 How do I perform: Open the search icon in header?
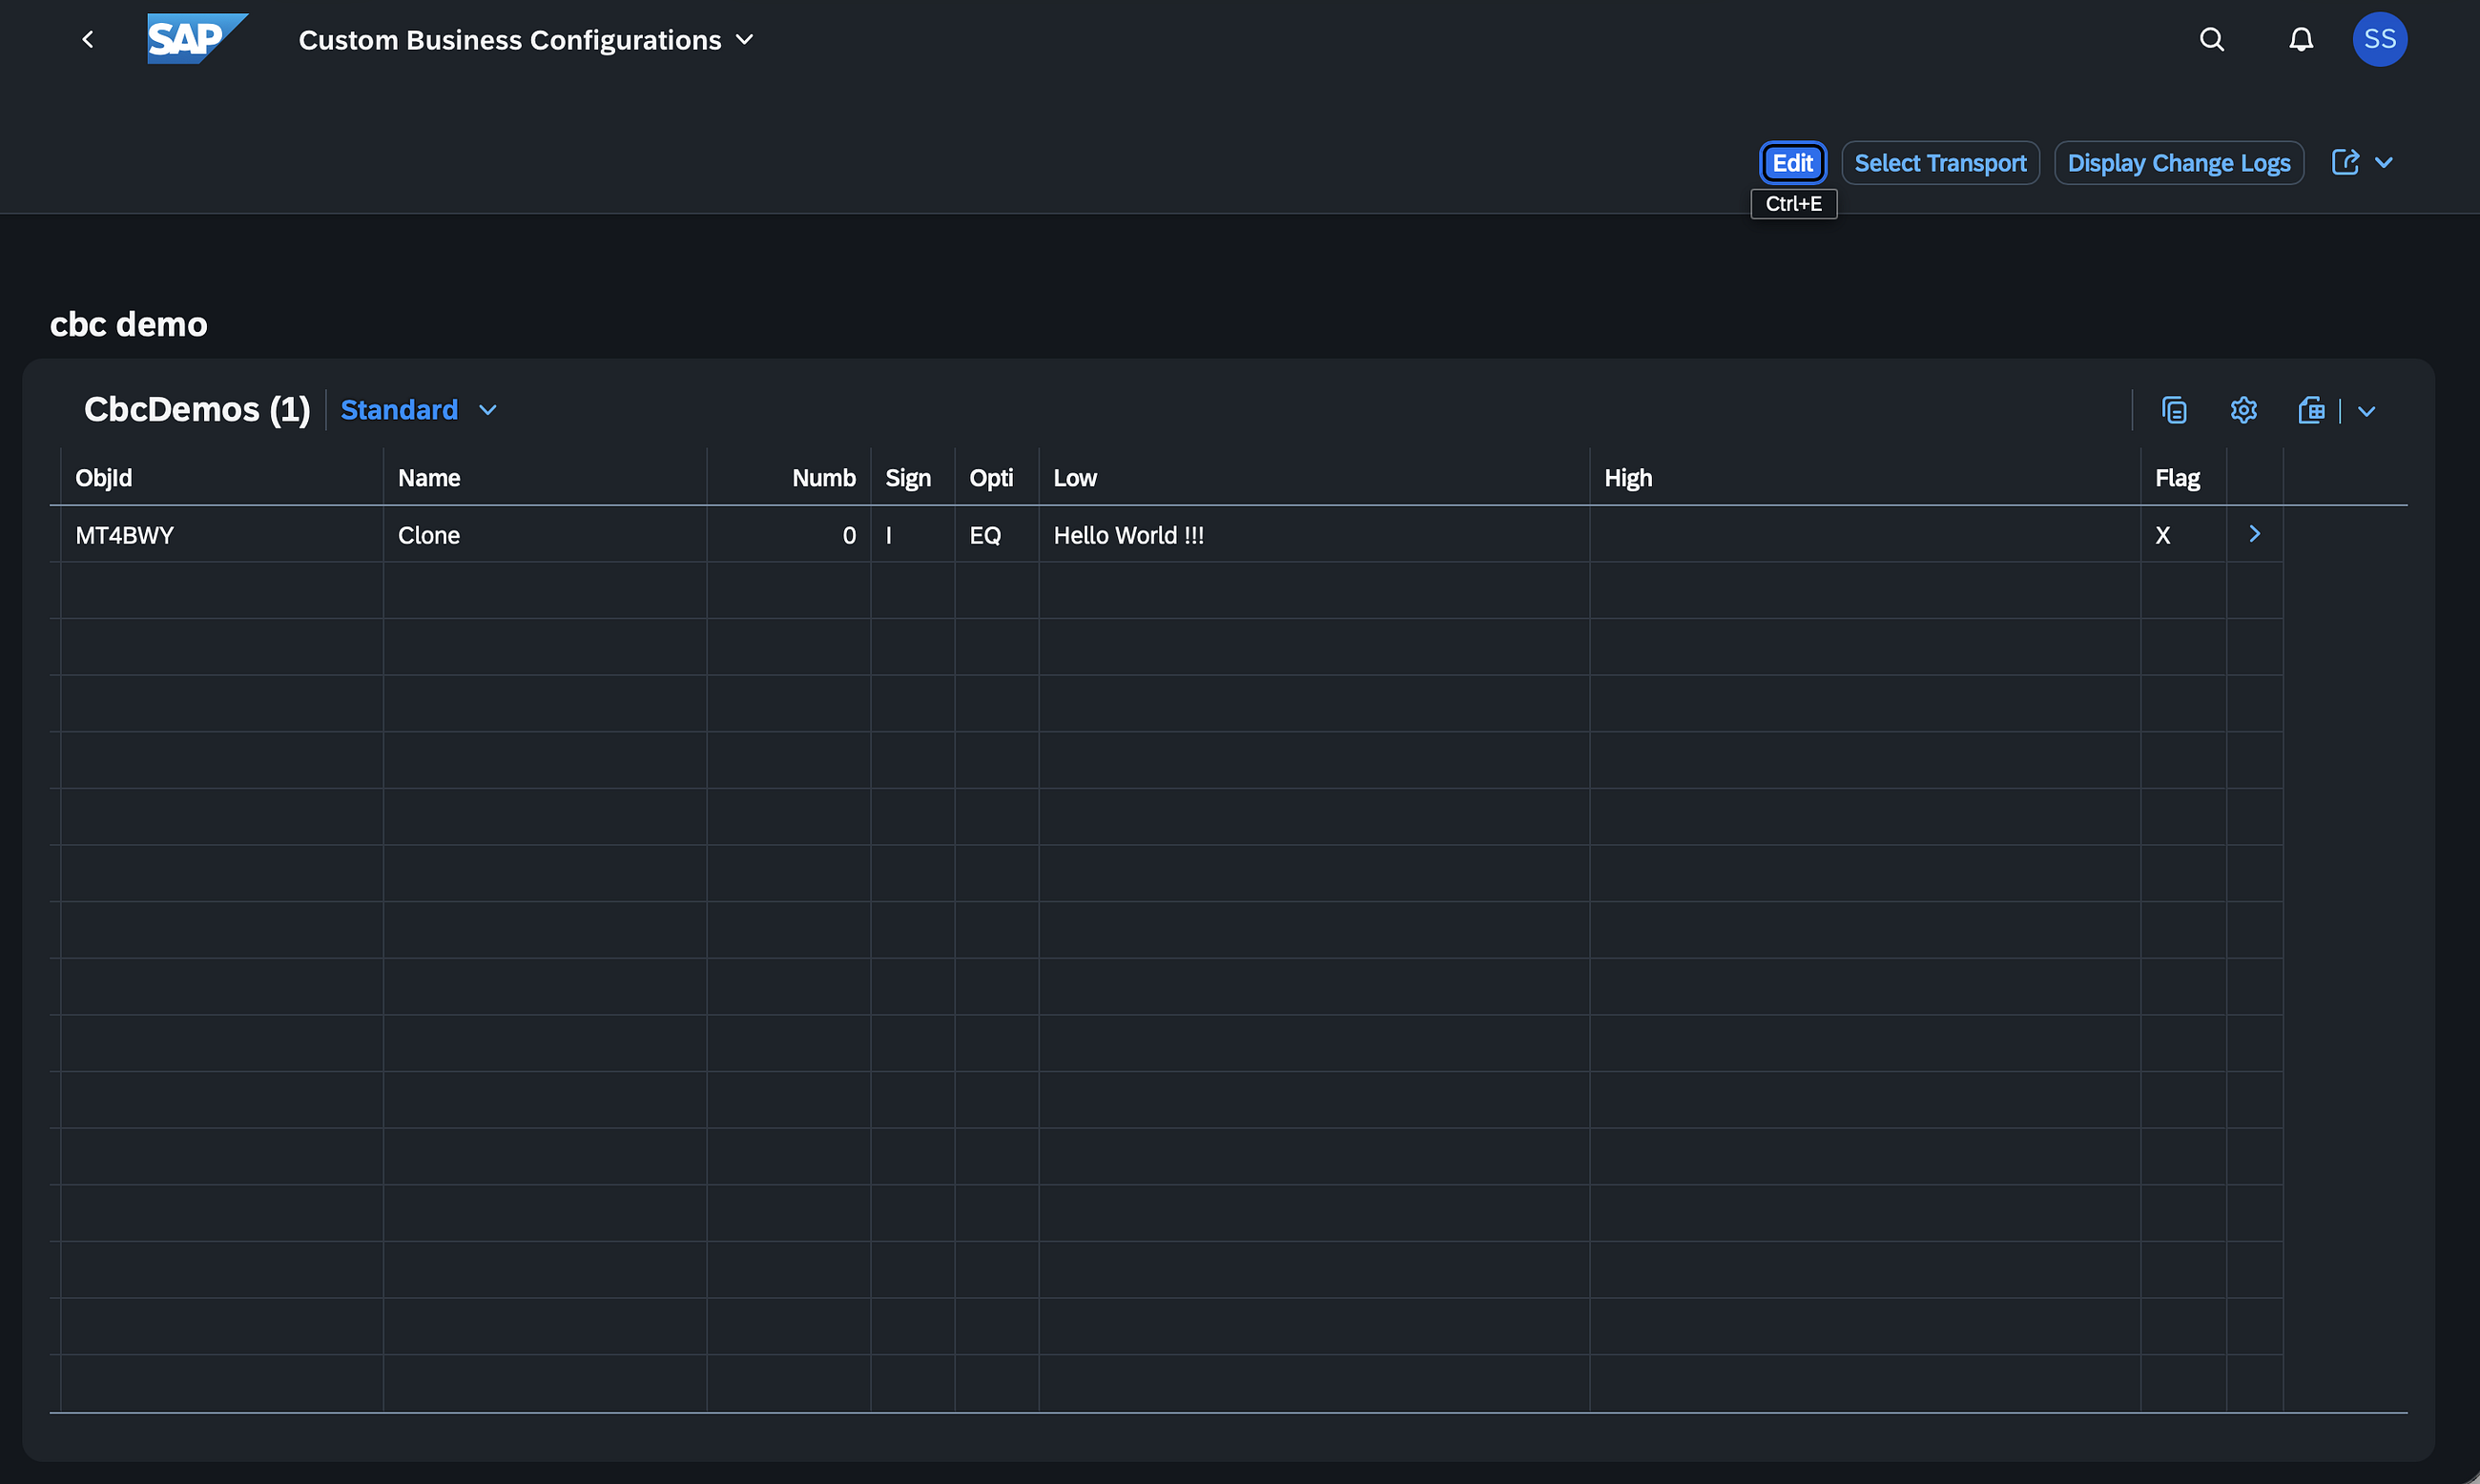tap(2212, 40)
